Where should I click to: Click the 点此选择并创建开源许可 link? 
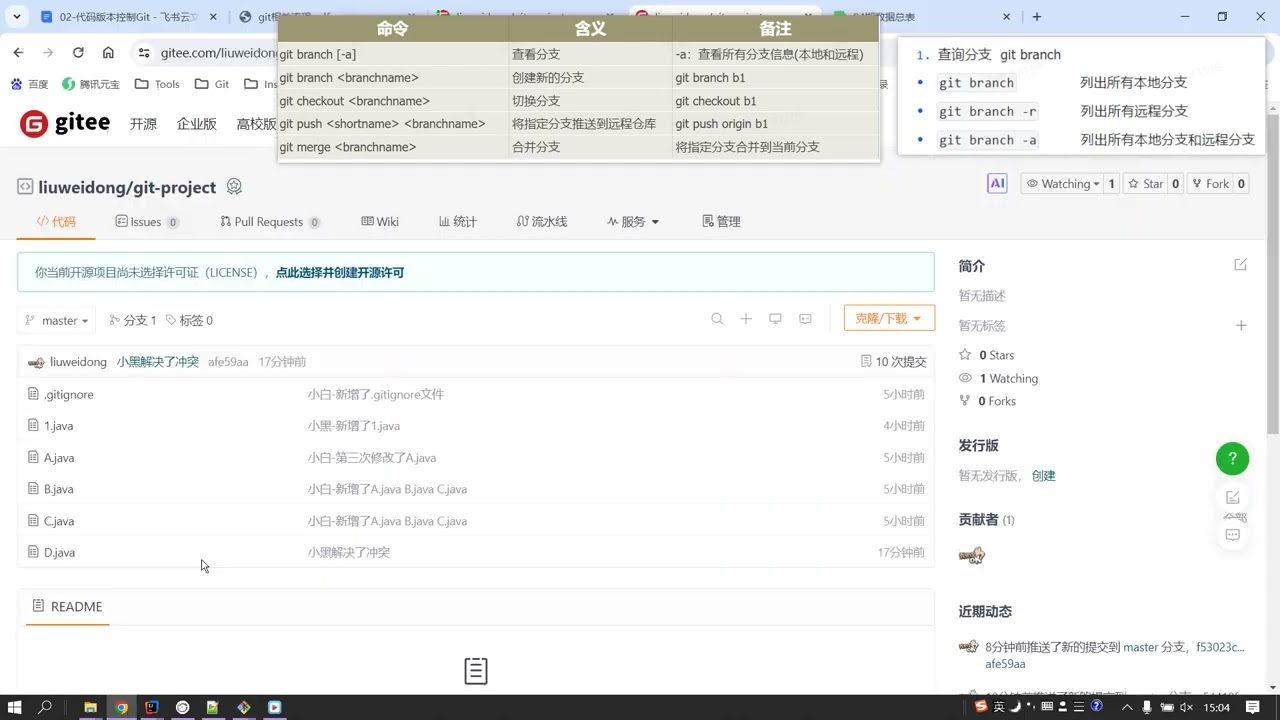point(340,272)
